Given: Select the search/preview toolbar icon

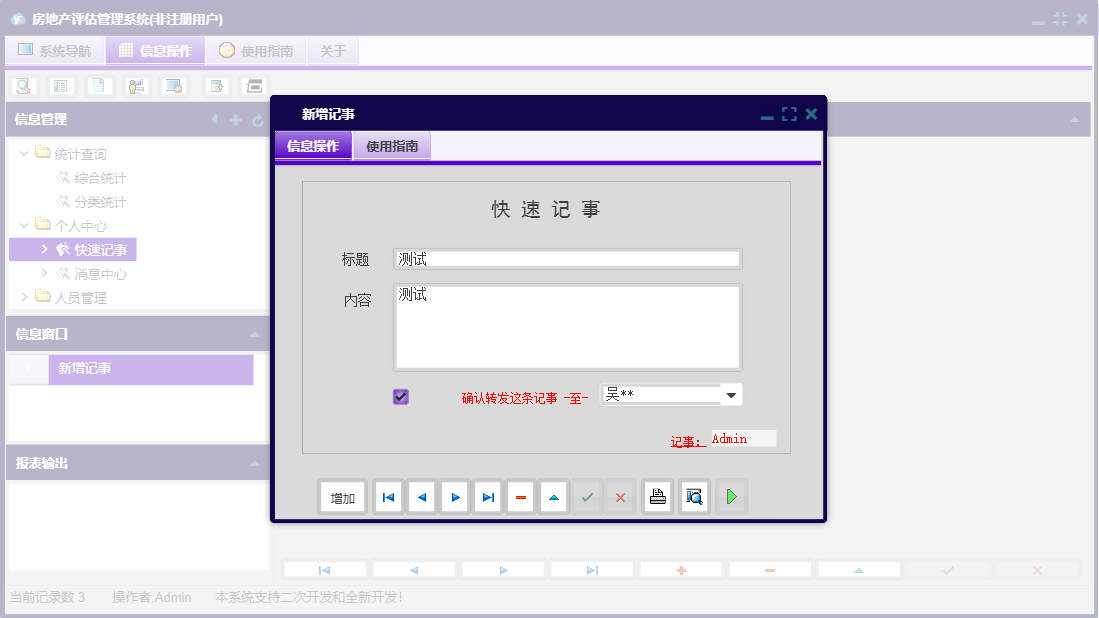Looking at the screenshot, I should pyautogui.click(x=23, y=86).
